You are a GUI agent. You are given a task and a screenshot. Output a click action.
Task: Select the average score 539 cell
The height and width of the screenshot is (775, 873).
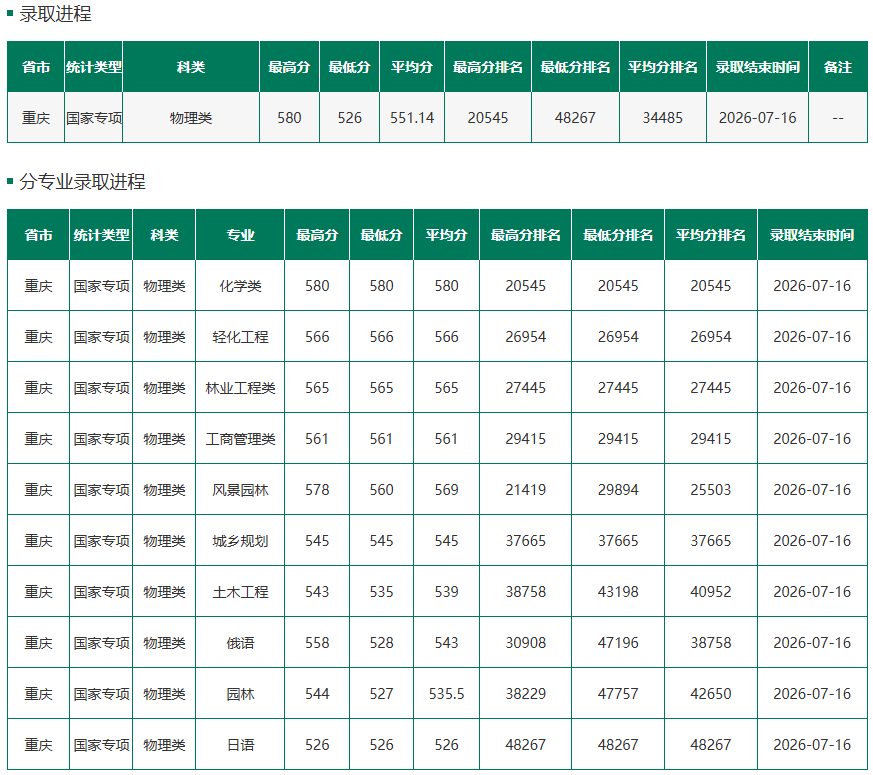tap(446, 592)
